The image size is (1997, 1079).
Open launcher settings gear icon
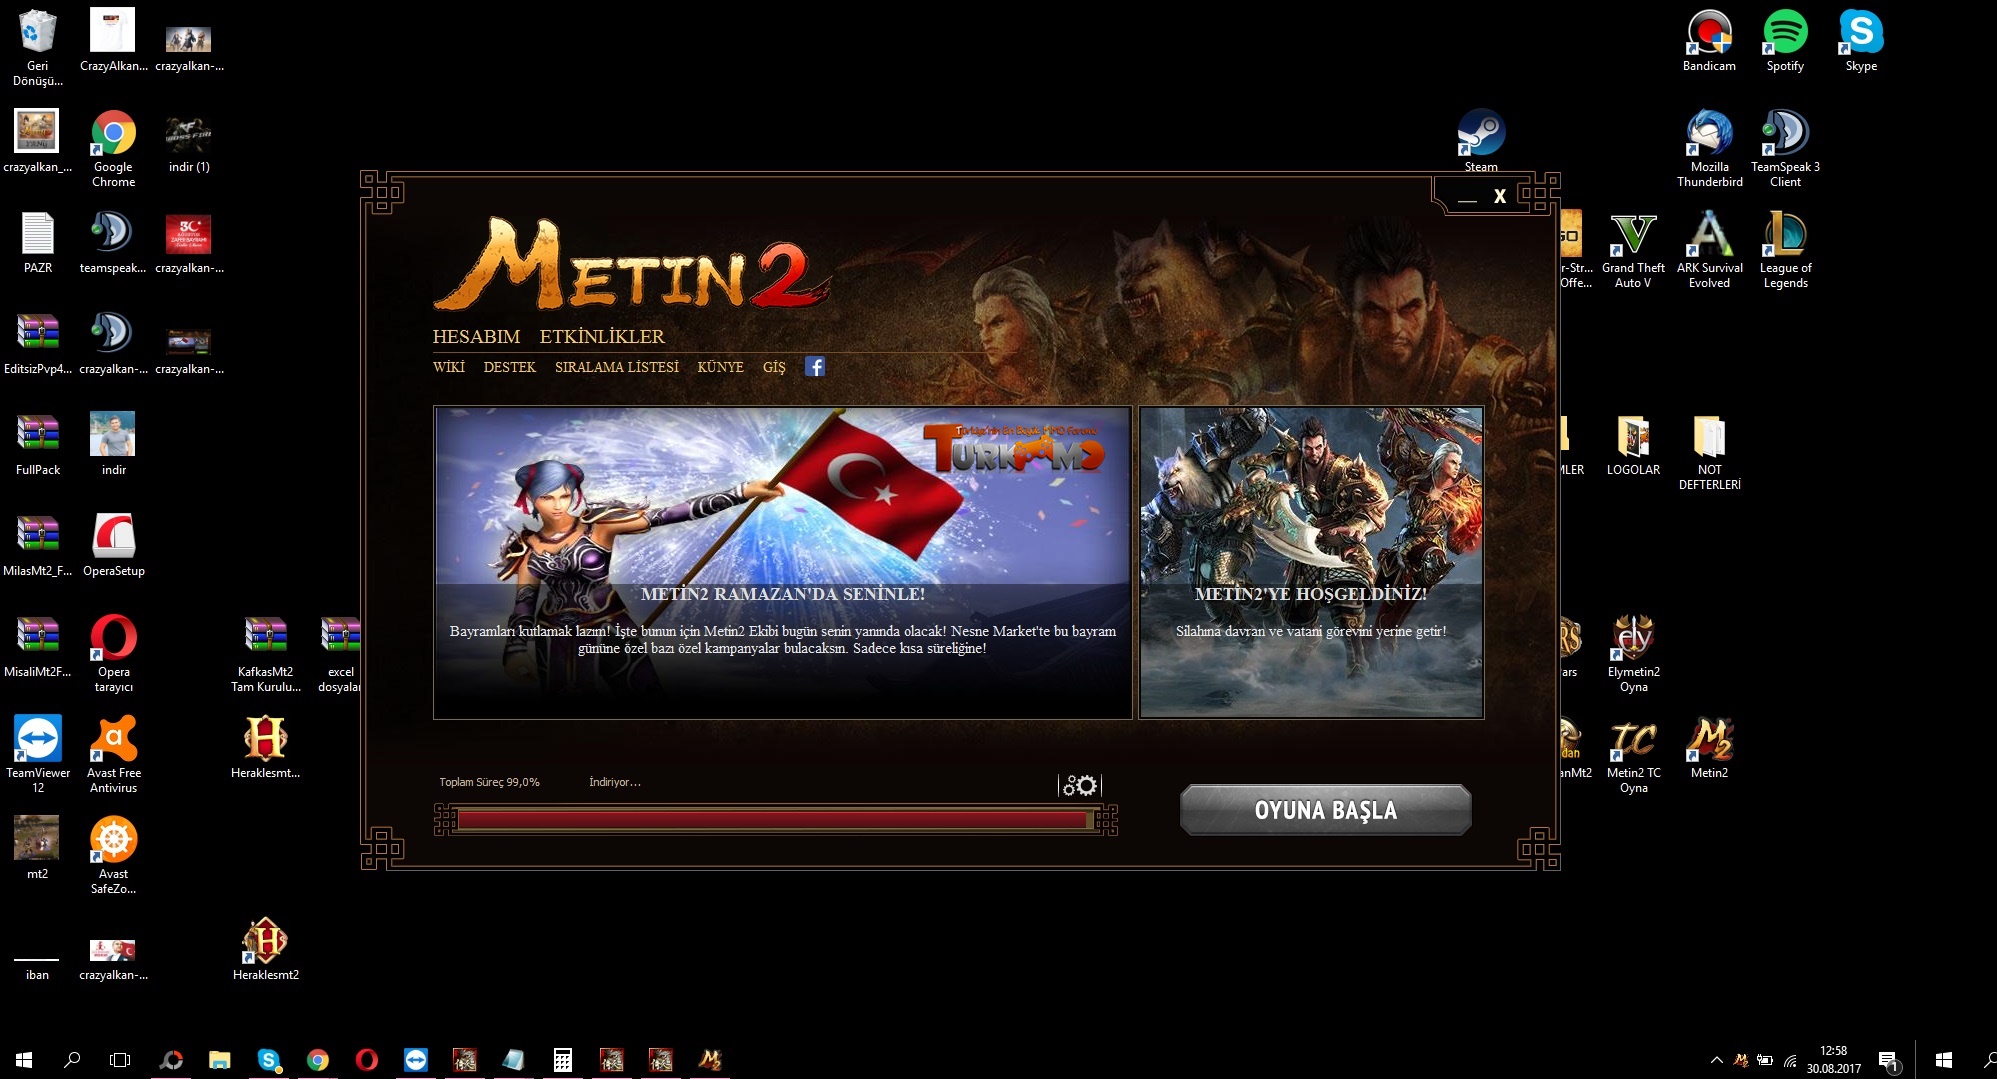(1080, 785)
